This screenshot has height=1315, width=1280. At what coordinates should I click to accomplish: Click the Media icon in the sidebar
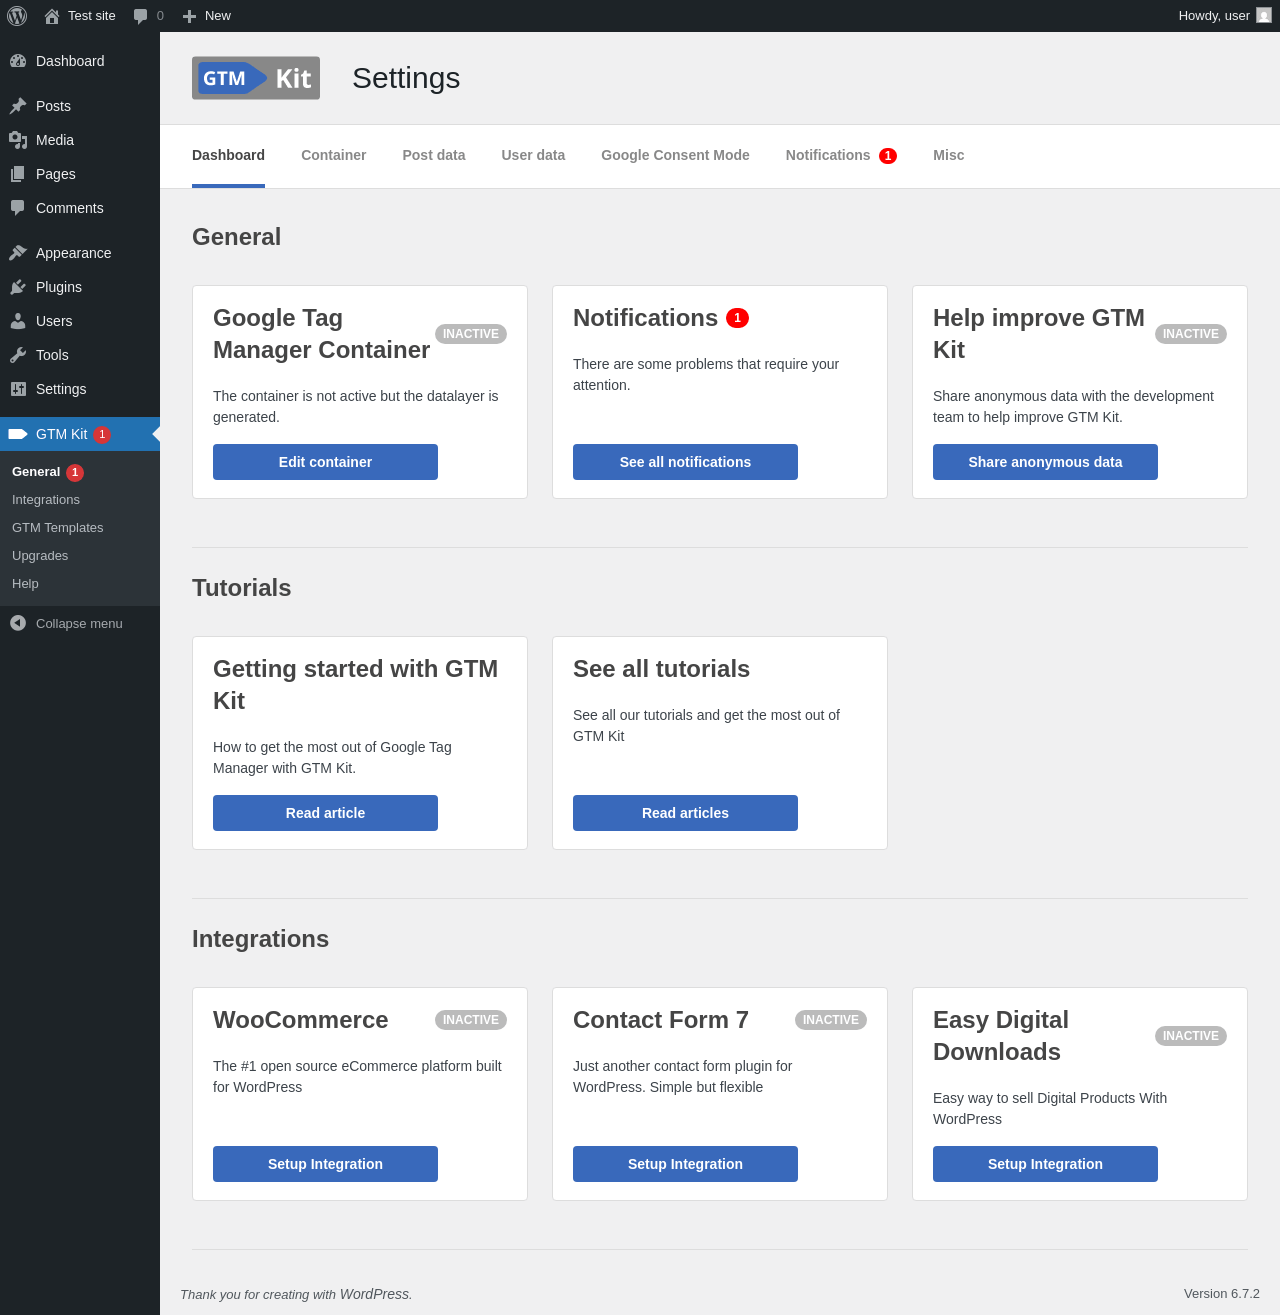[18, 140]
